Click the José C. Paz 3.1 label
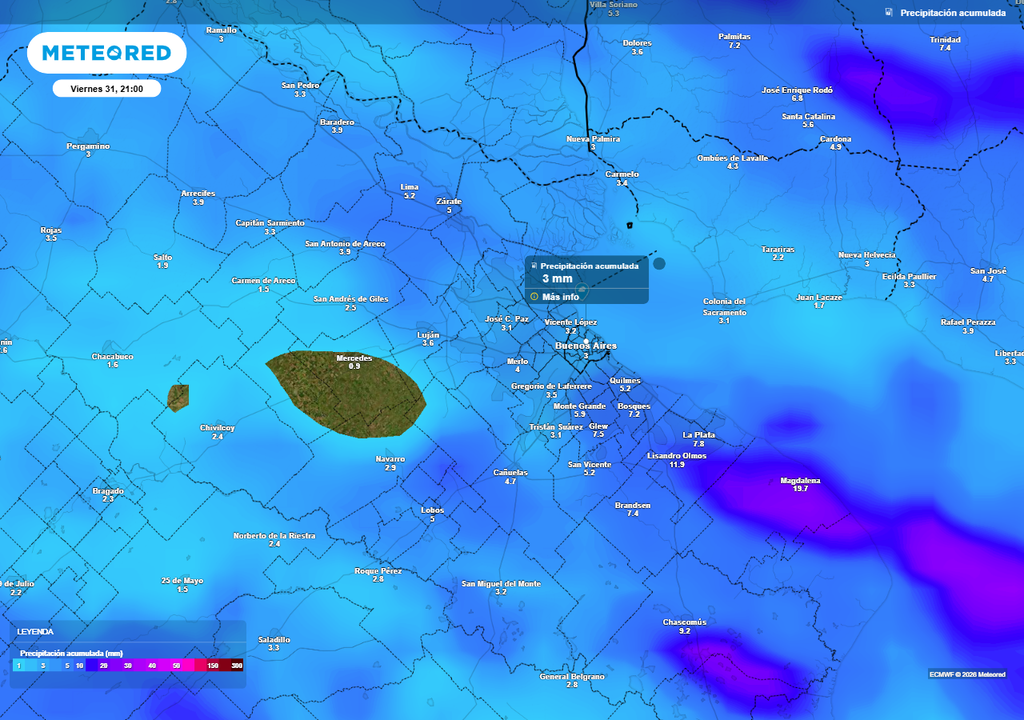The width and height of the screenshot is (1024, 720). [507, 323]
